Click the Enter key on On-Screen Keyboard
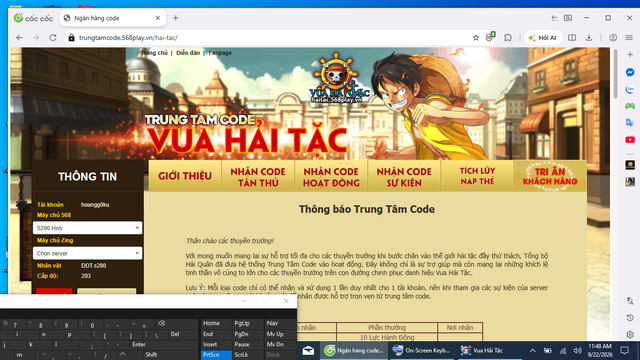This screenshot has height=360, width=640. (163, 344)
